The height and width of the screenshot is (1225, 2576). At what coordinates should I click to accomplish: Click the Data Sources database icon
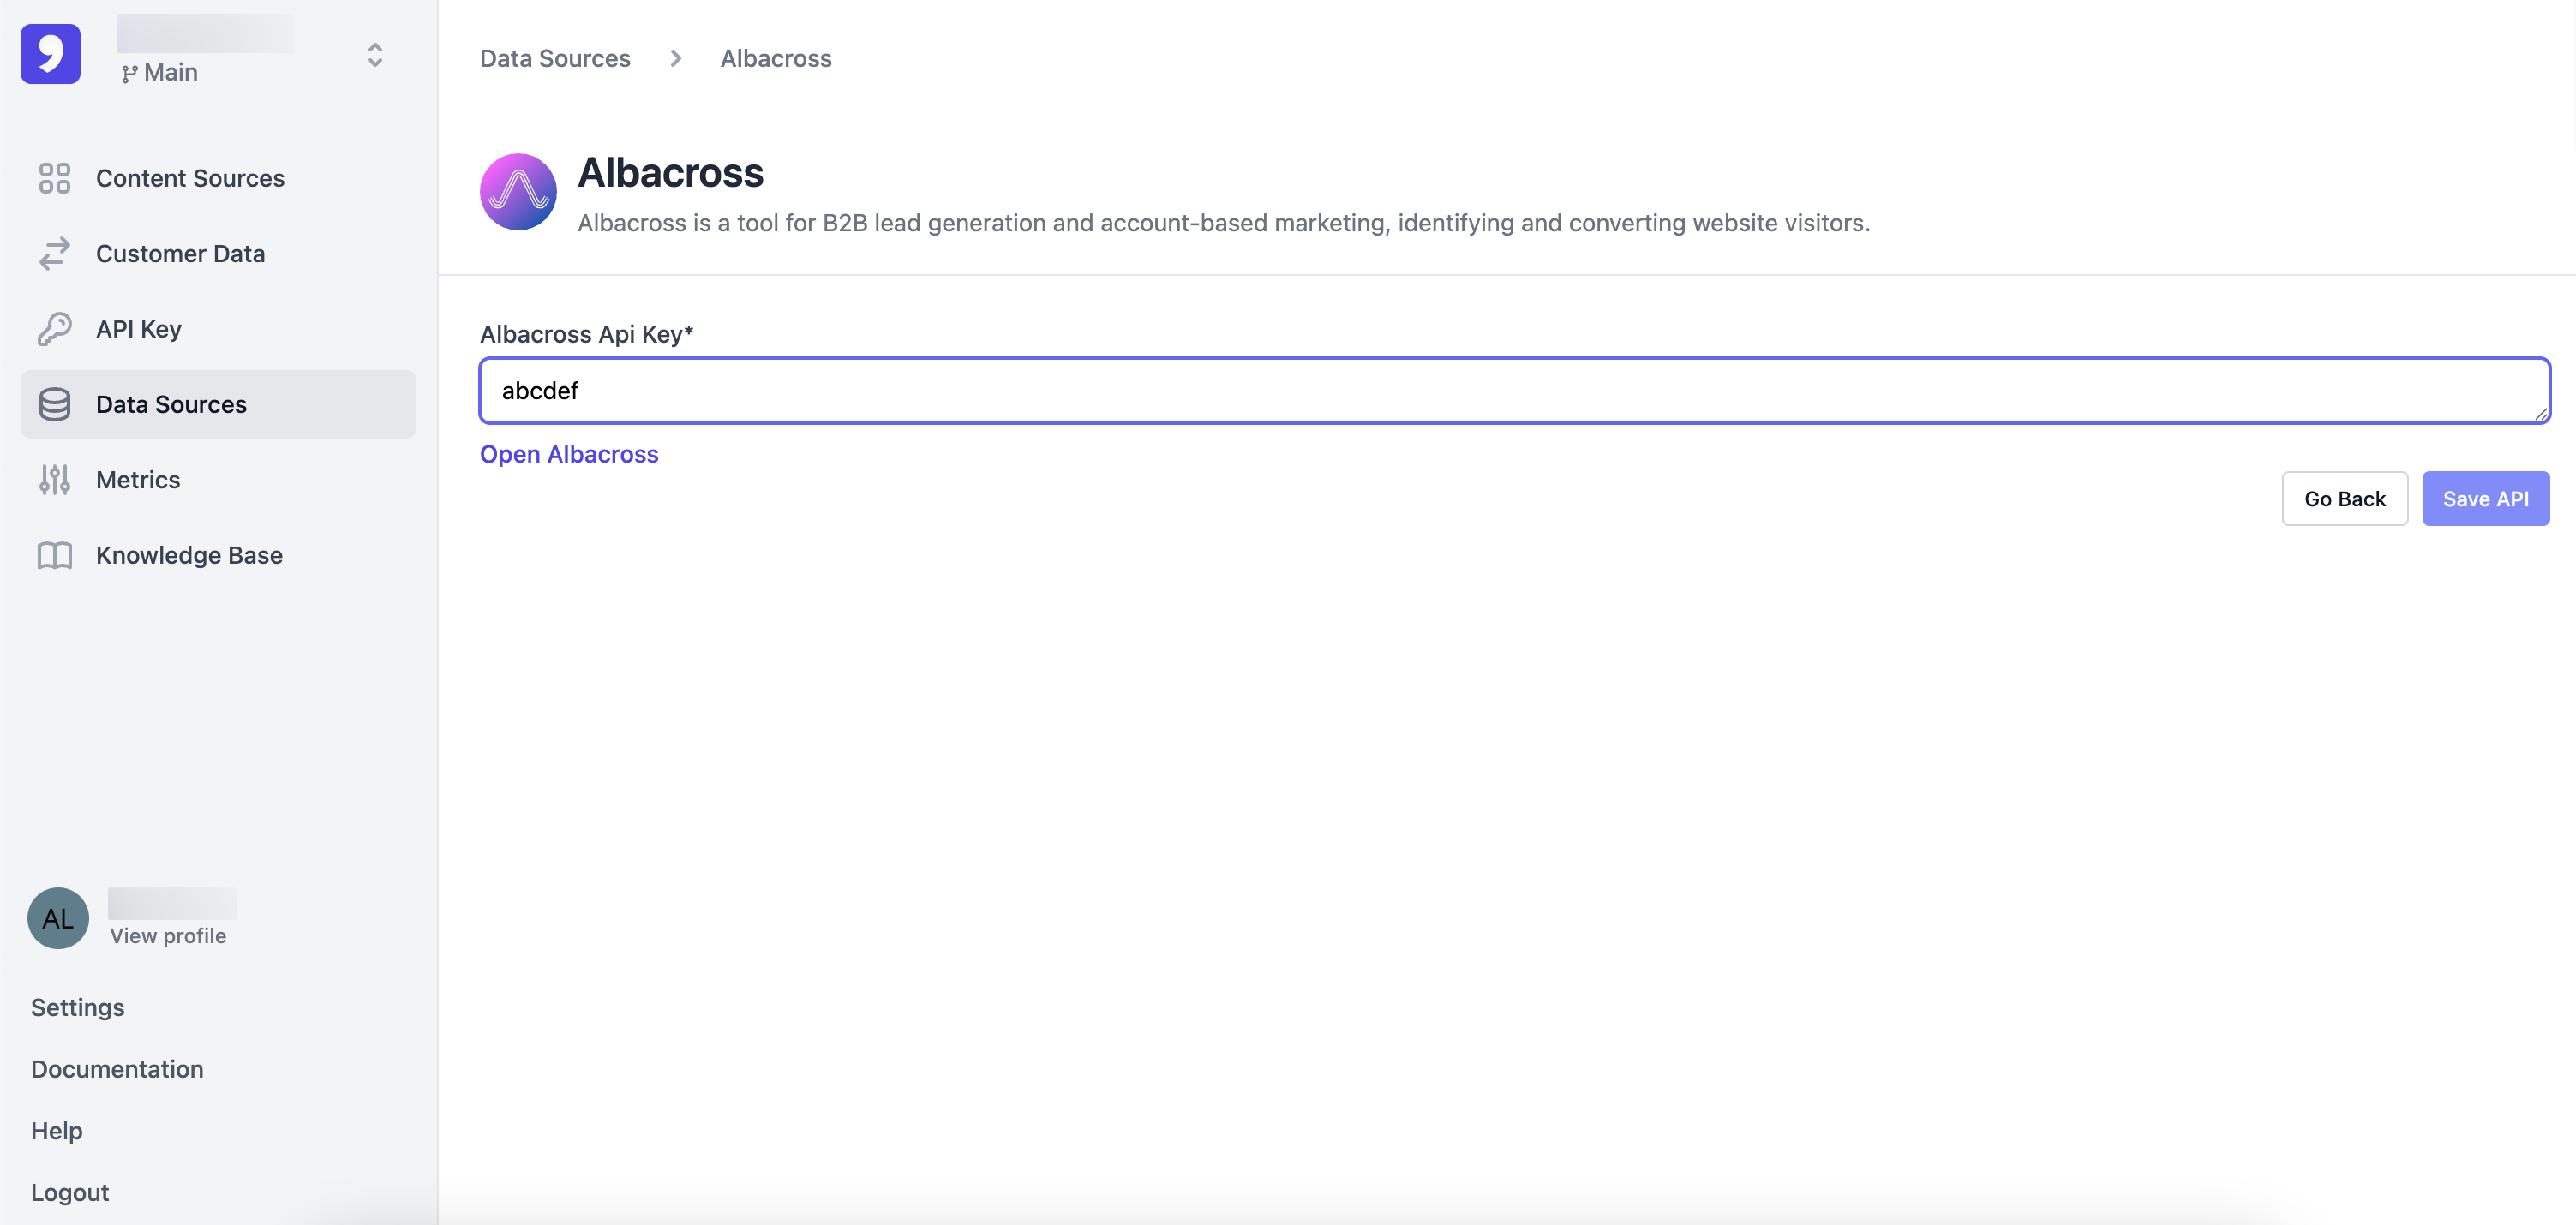(54, 404)
